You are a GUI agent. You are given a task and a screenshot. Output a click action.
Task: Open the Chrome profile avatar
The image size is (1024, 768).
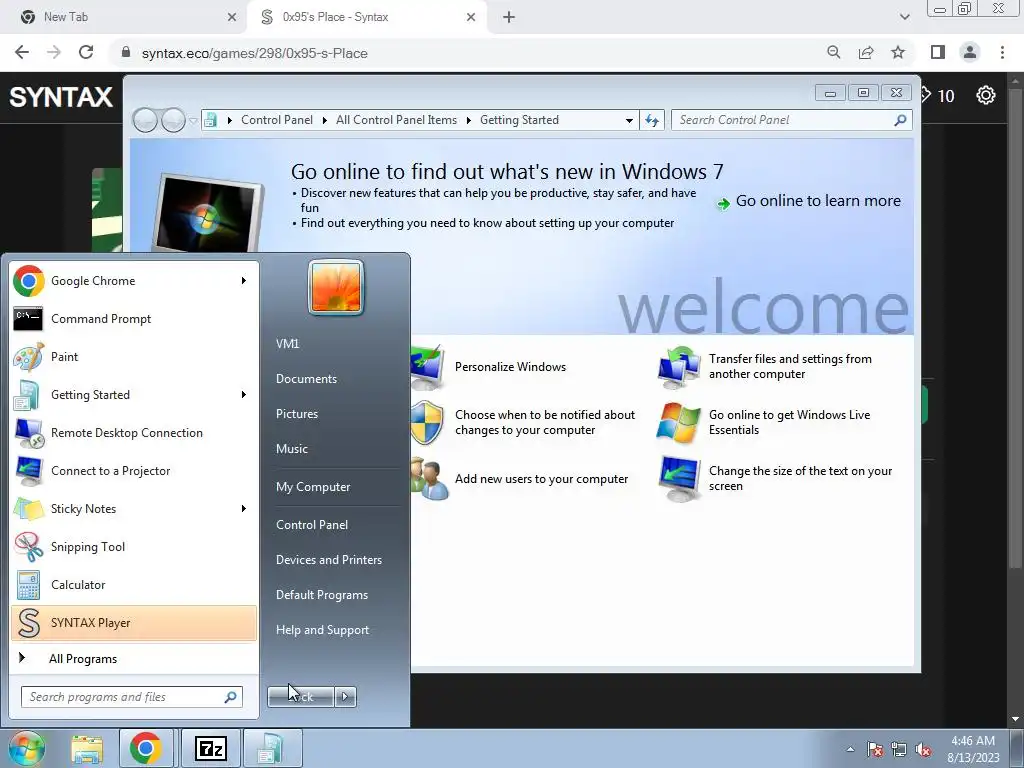970,52
